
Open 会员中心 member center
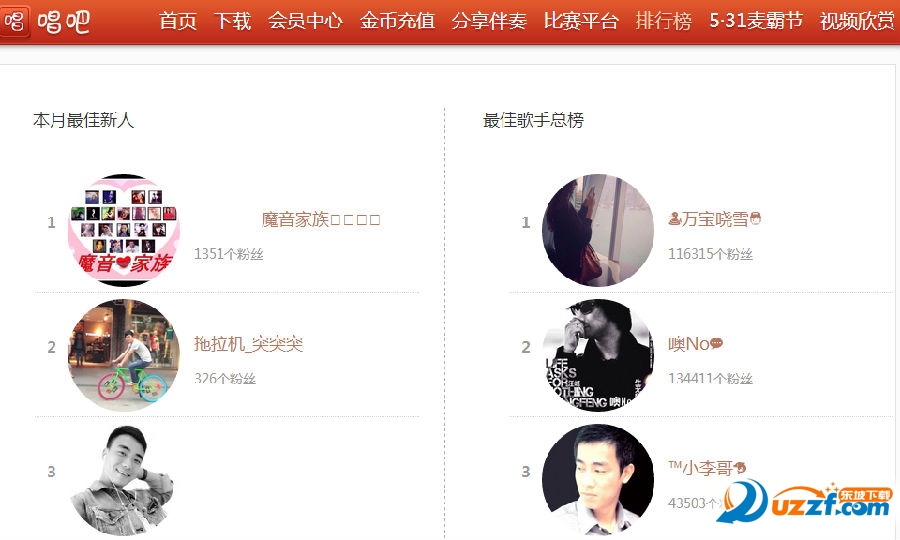(x=305, y=21)
